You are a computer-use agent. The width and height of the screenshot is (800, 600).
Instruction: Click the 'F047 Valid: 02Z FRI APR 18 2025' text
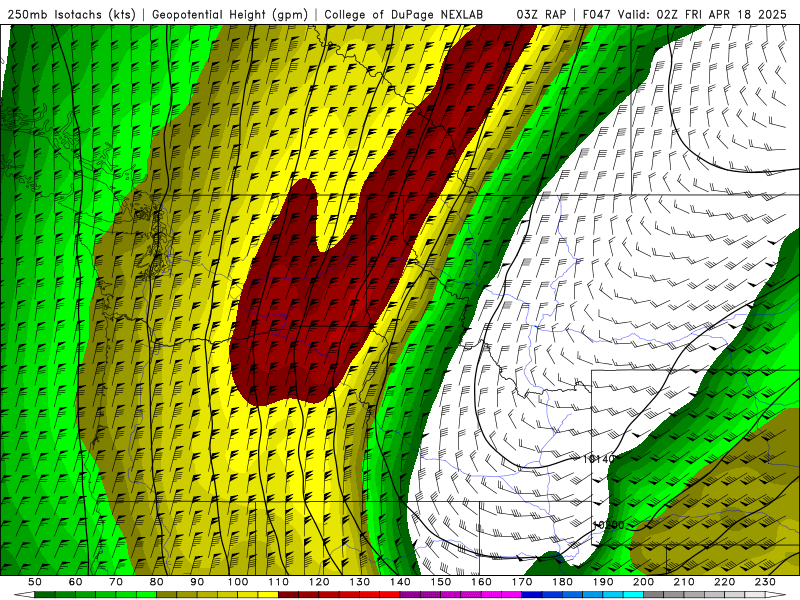pos(685,15)
